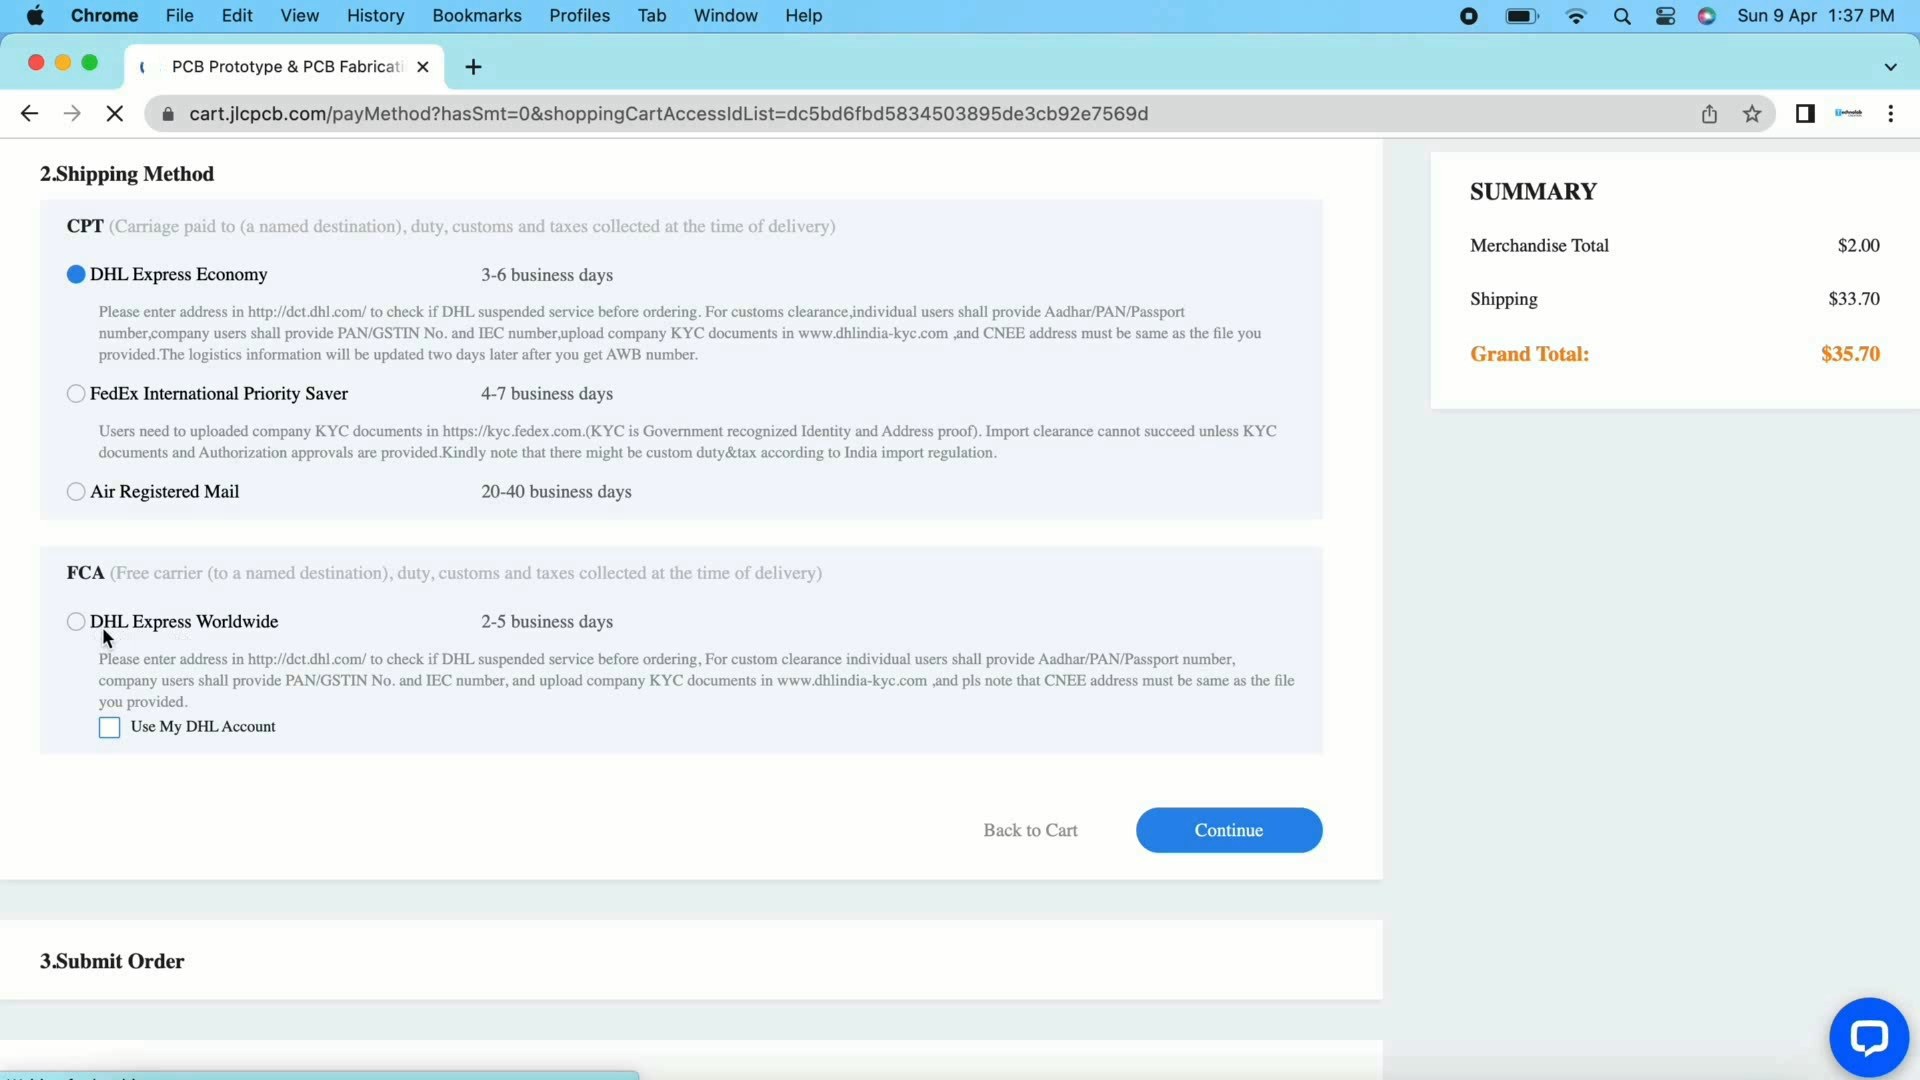Click the 2.Shipping Method heading

coord(127,174)
